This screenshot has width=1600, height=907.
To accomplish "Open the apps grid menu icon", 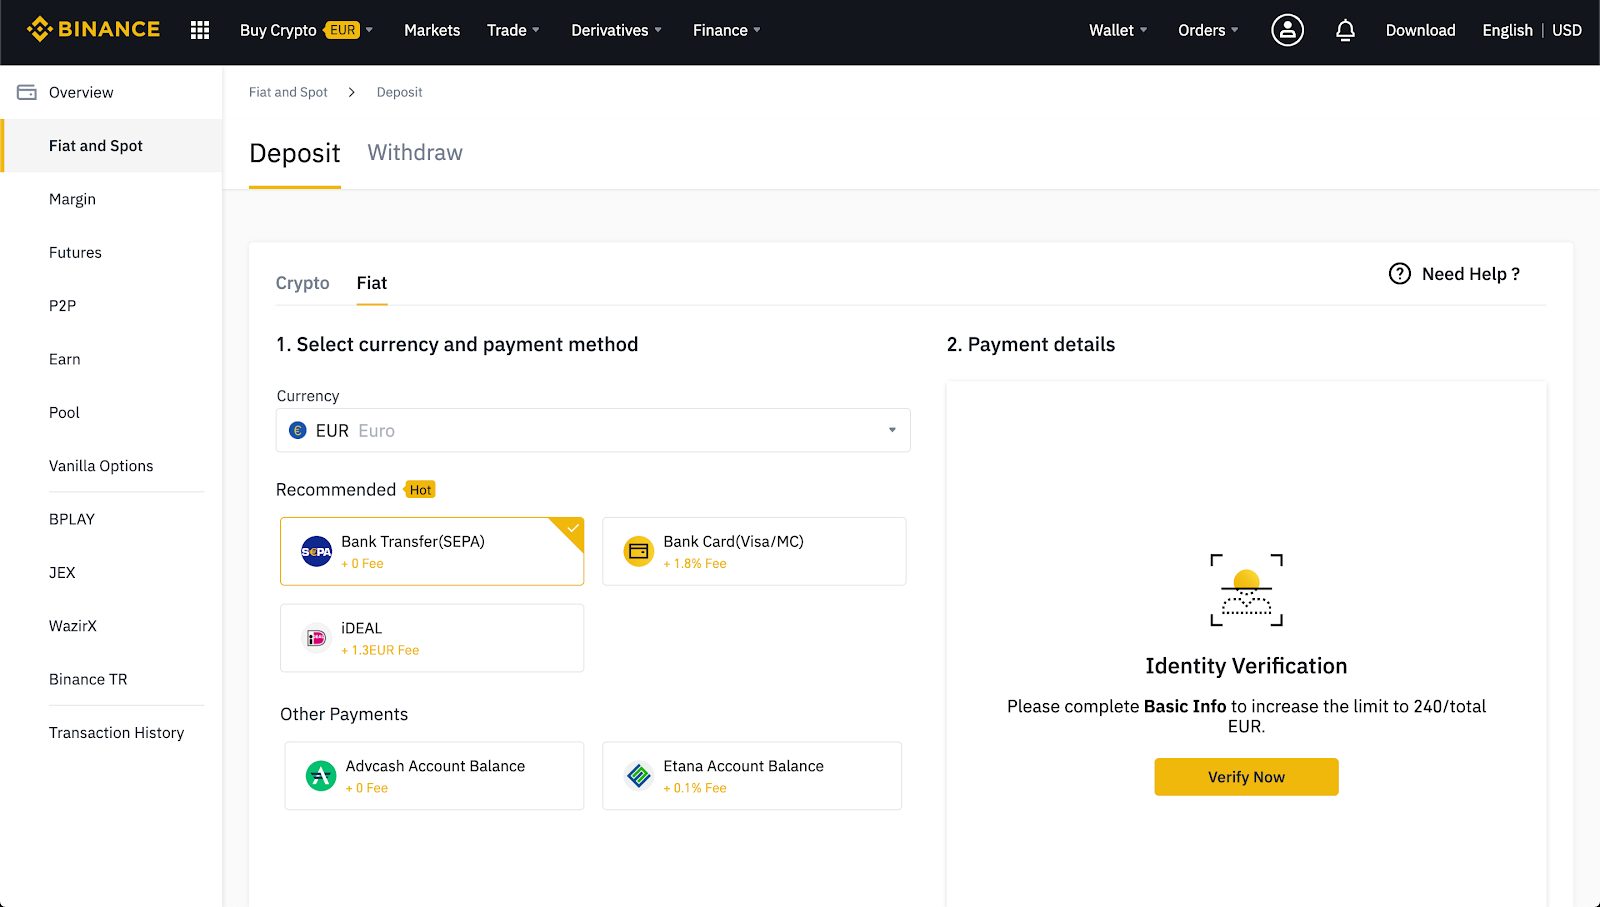I will tap(200, 30).
